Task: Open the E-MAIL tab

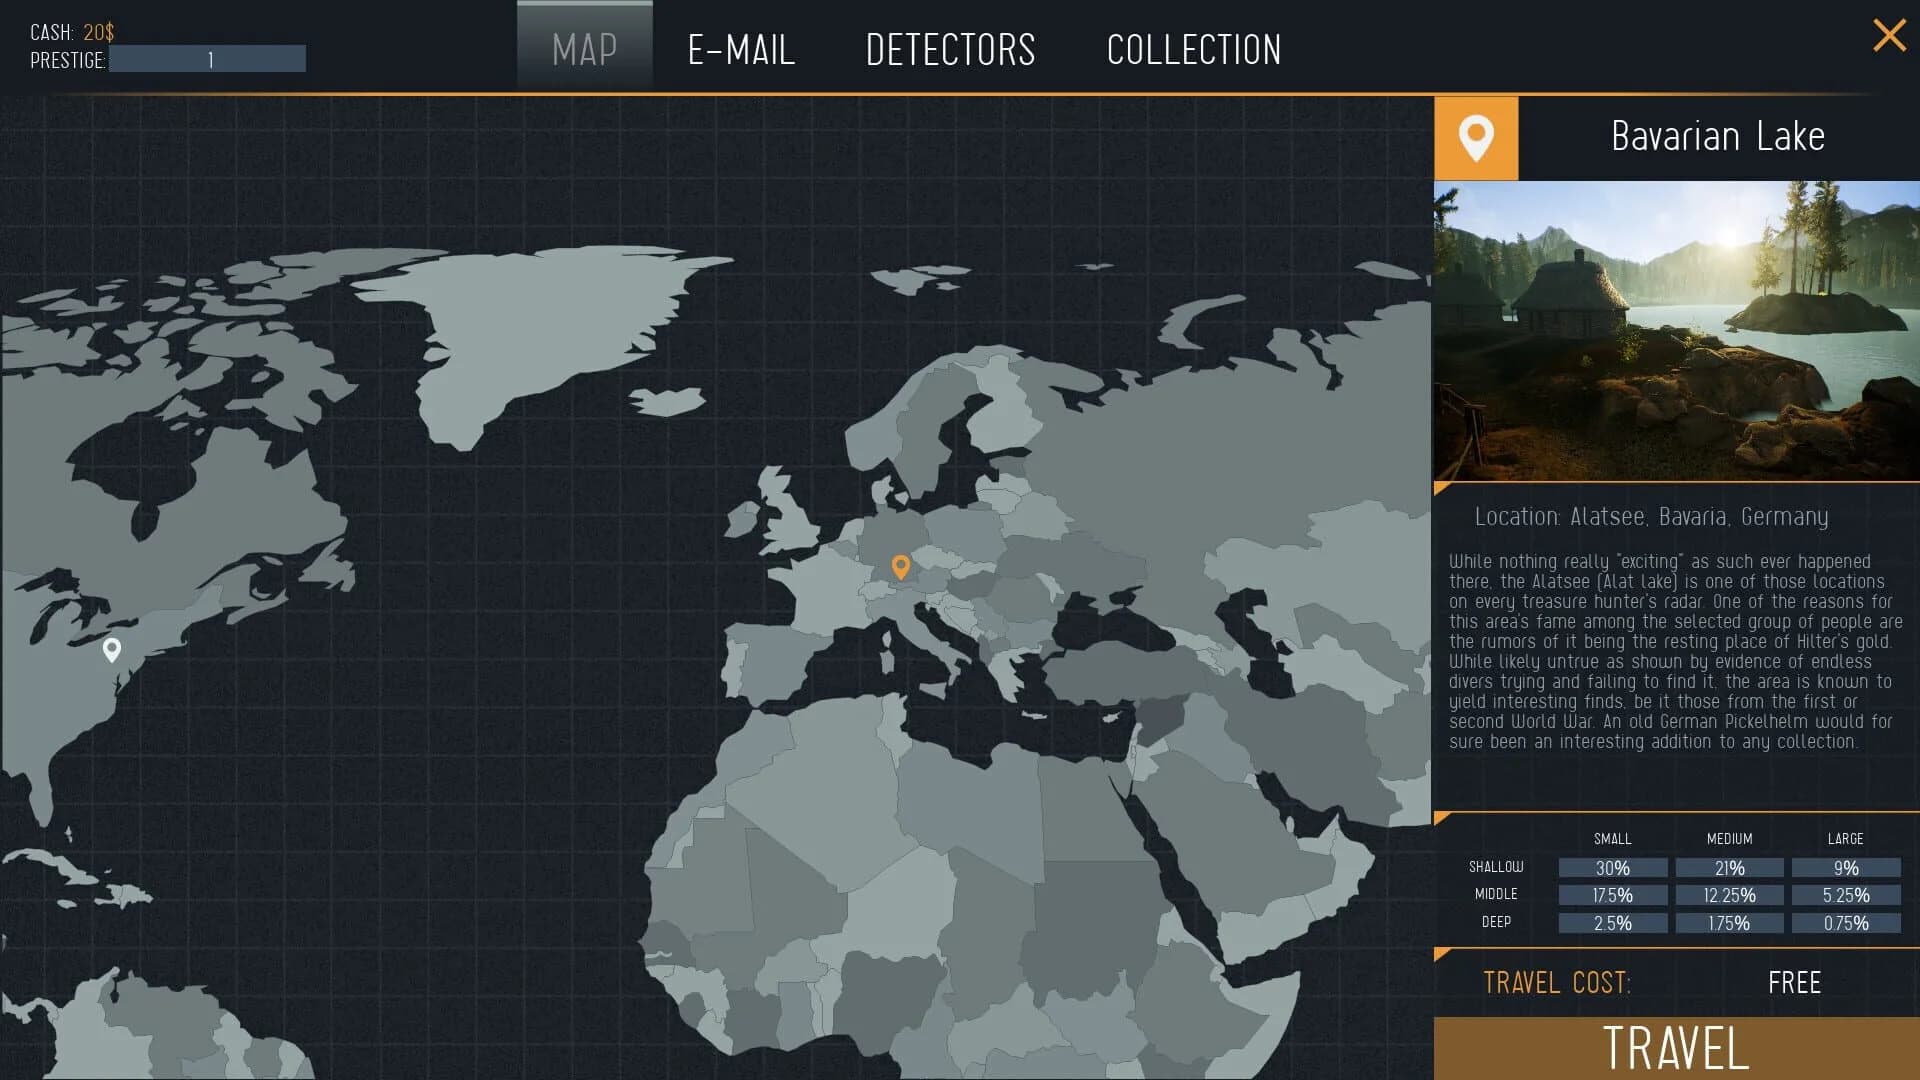Action: [x=739, y=49]
